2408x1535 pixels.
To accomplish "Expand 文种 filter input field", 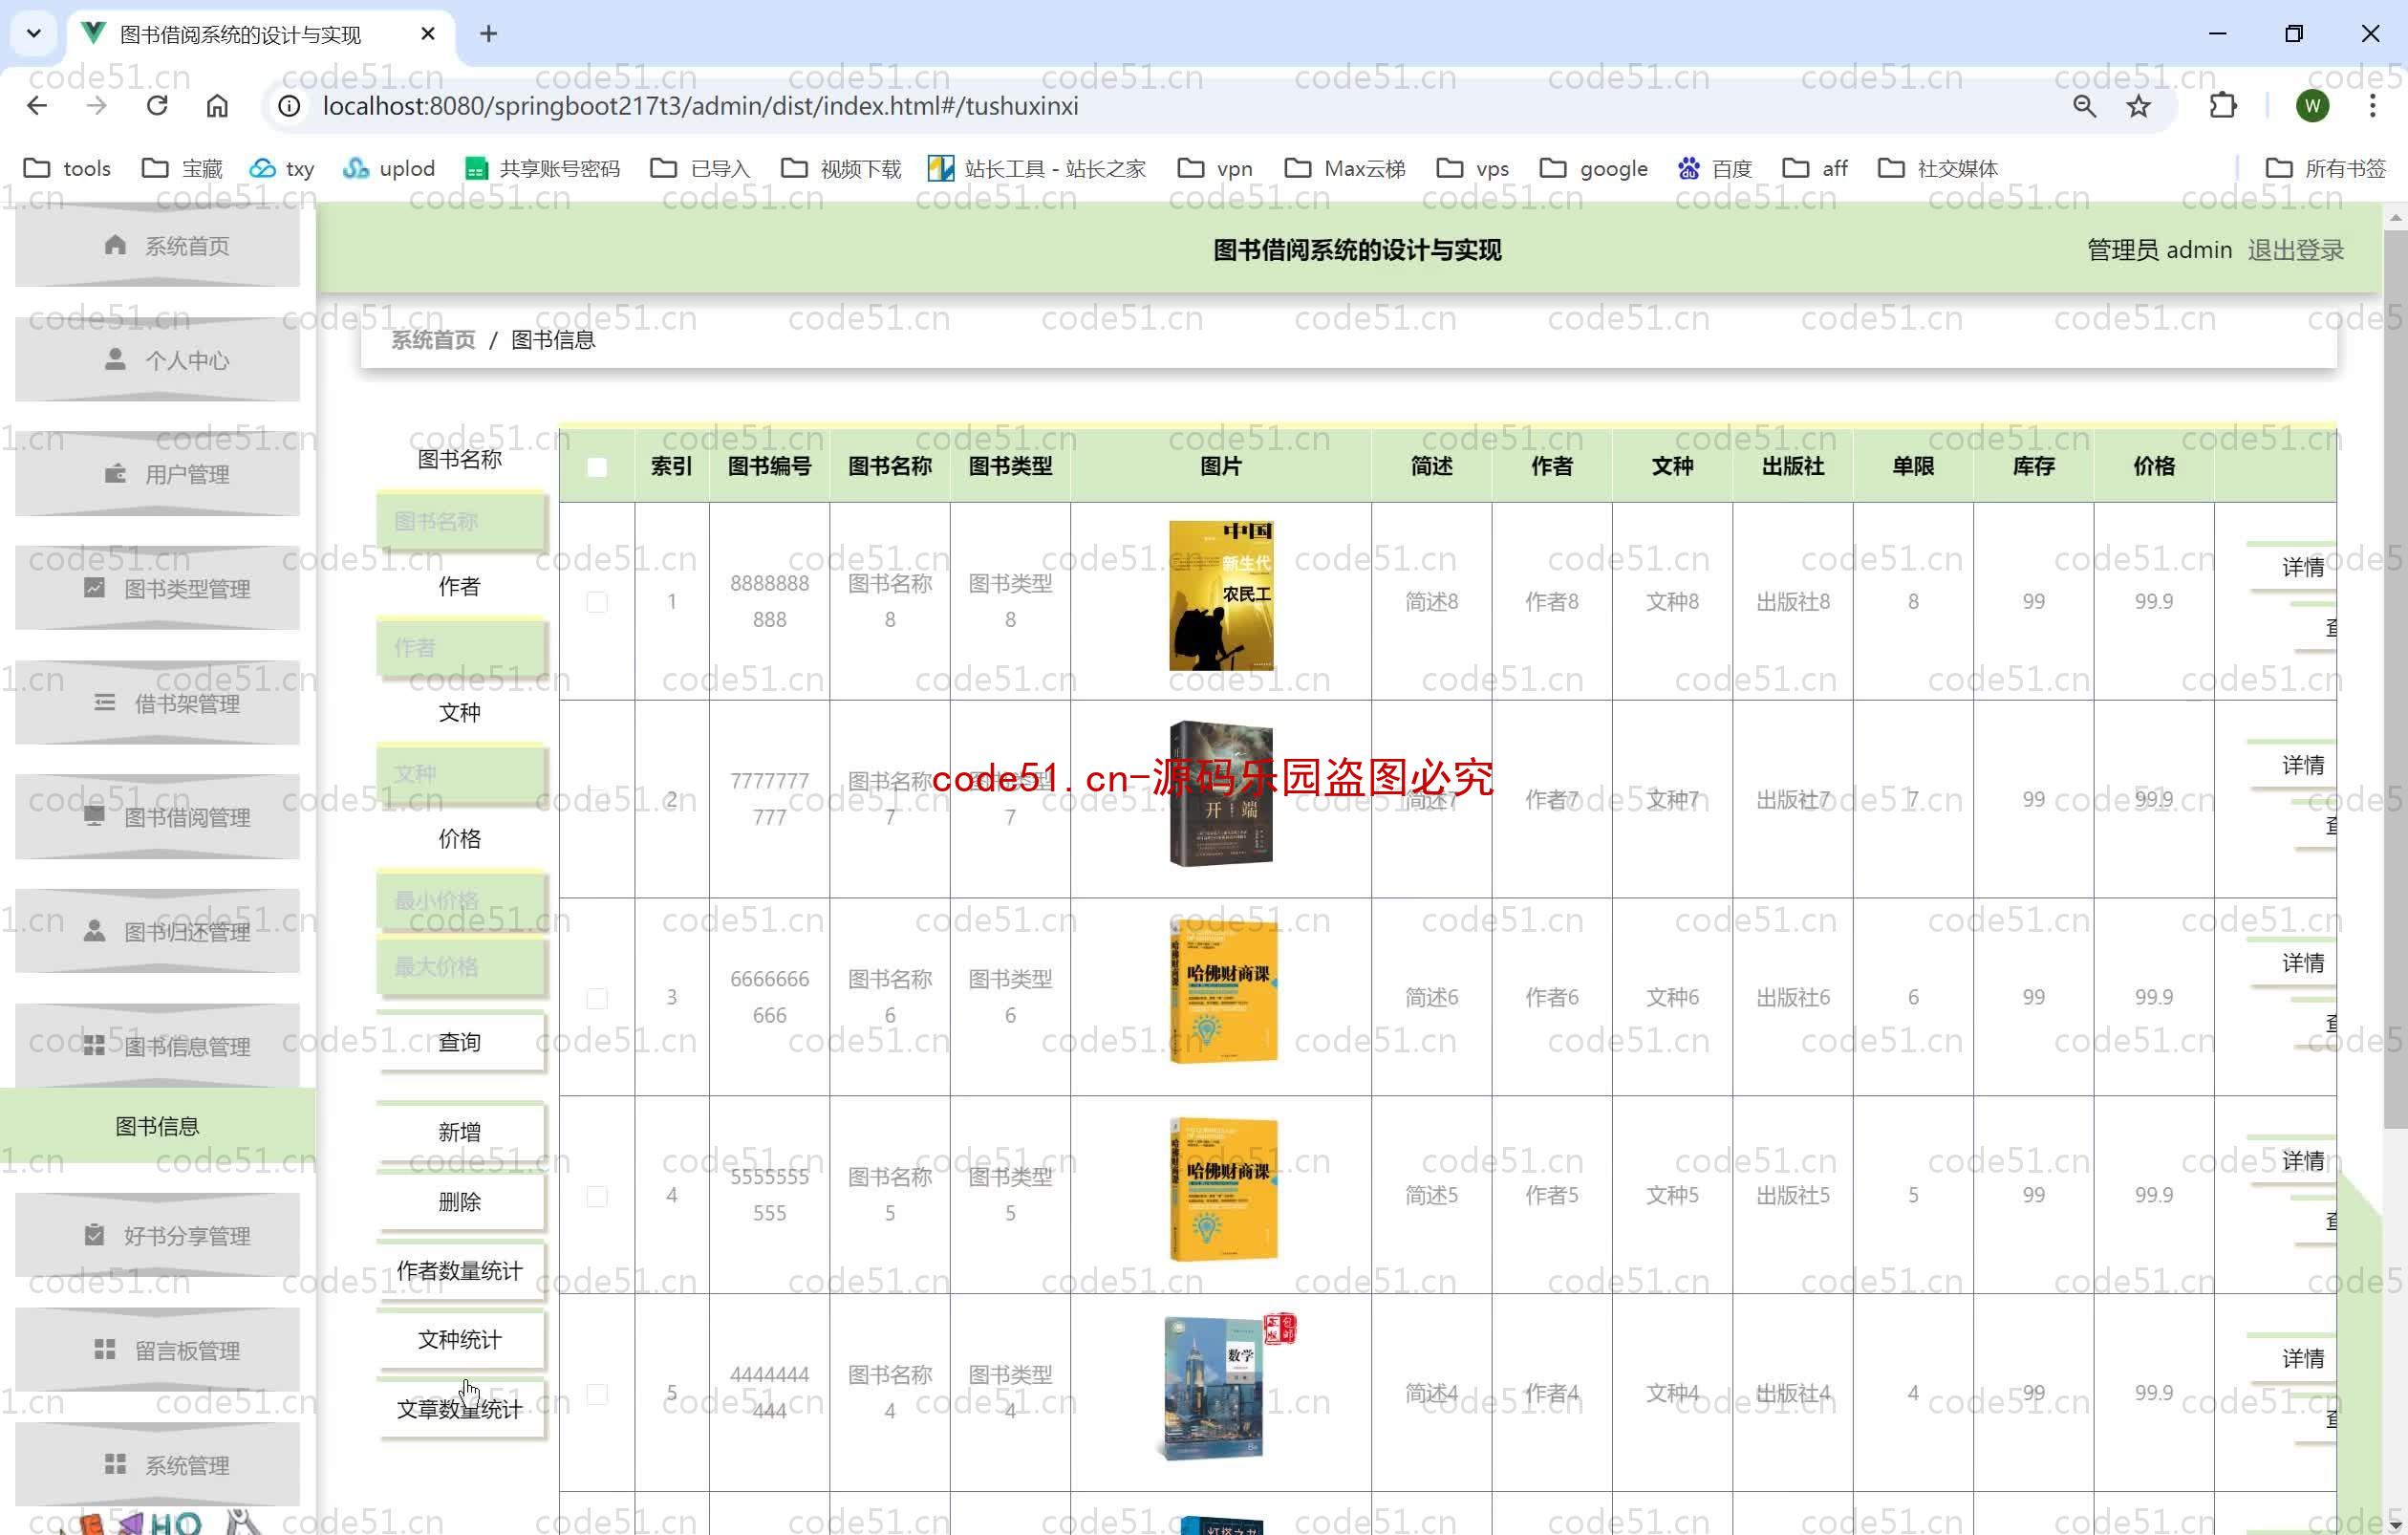I will (460, 773).
